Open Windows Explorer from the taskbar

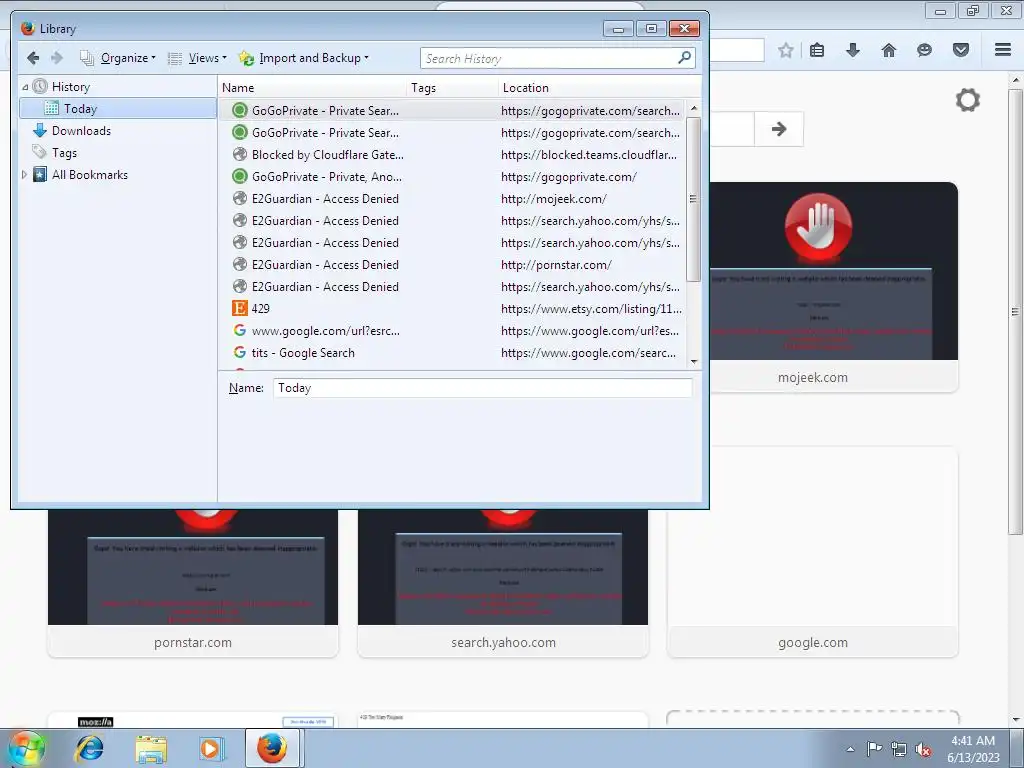(x=151, y=748)
